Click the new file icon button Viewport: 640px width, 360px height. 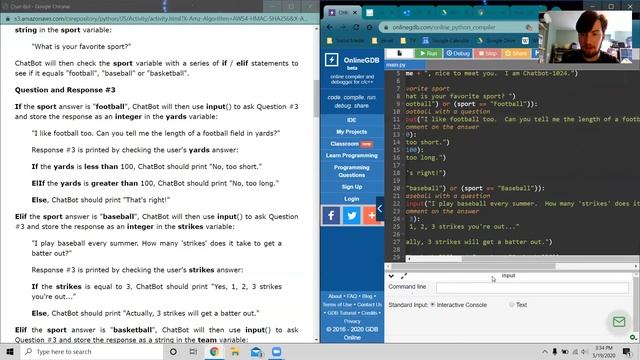[400, 53]
